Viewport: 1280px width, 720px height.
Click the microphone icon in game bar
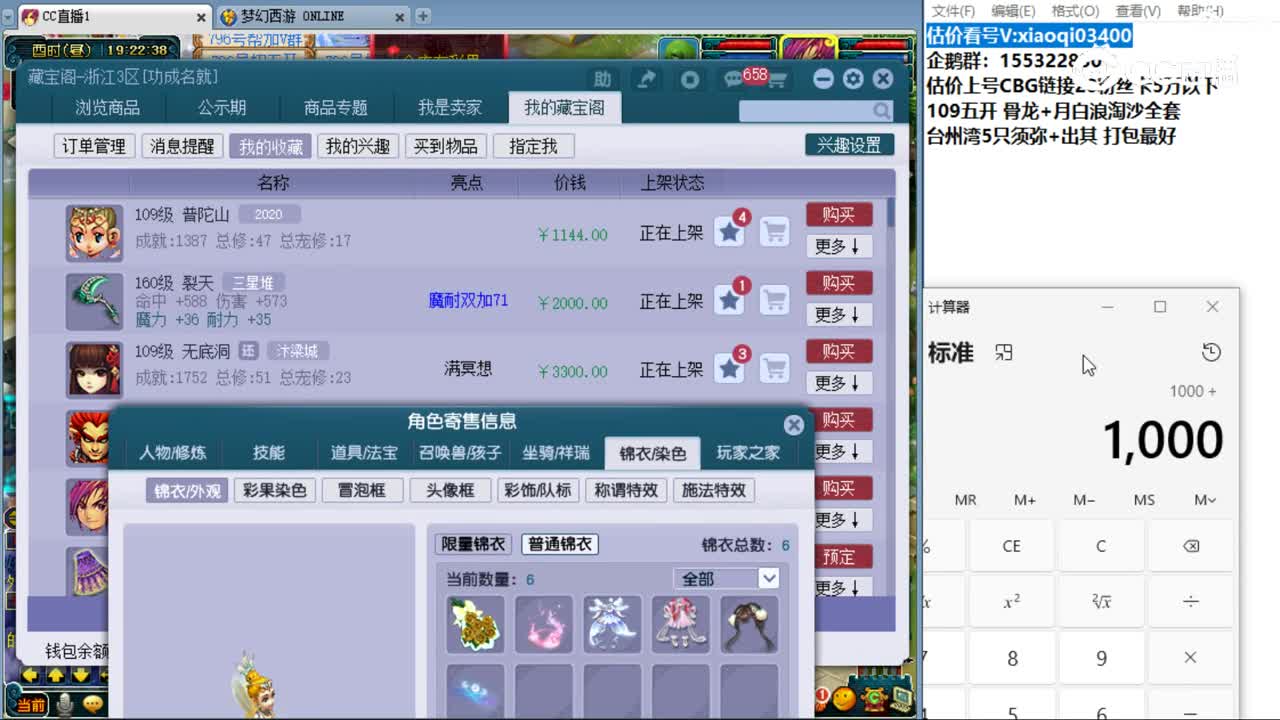coord(65,705)
